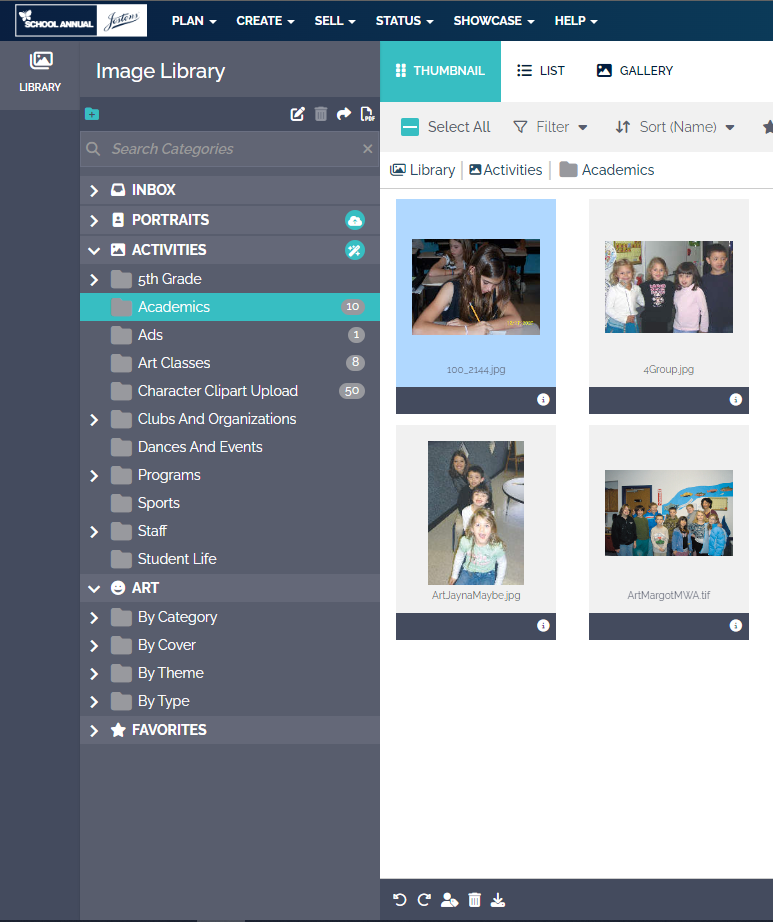Select the ArtMargotMWA.tif thumbnail
The image size is (773, 922).
(668, 513)
